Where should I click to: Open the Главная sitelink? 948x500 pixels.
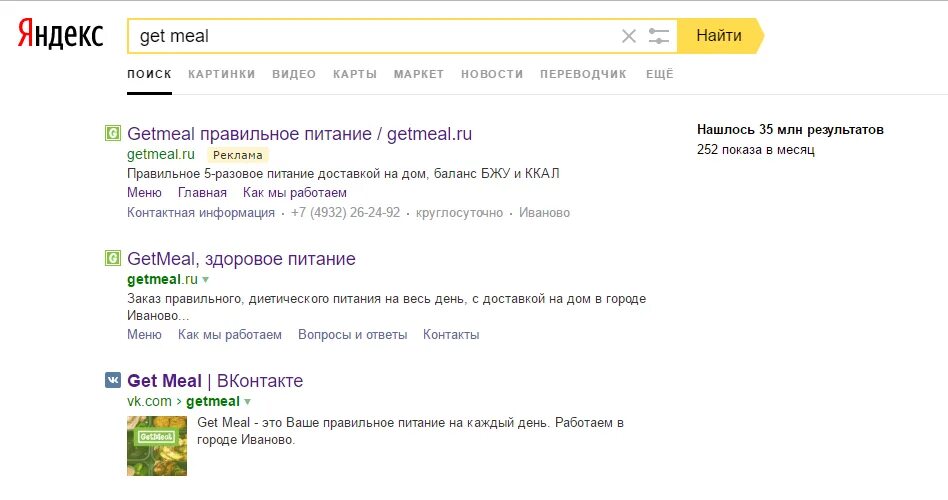[203, 193]
